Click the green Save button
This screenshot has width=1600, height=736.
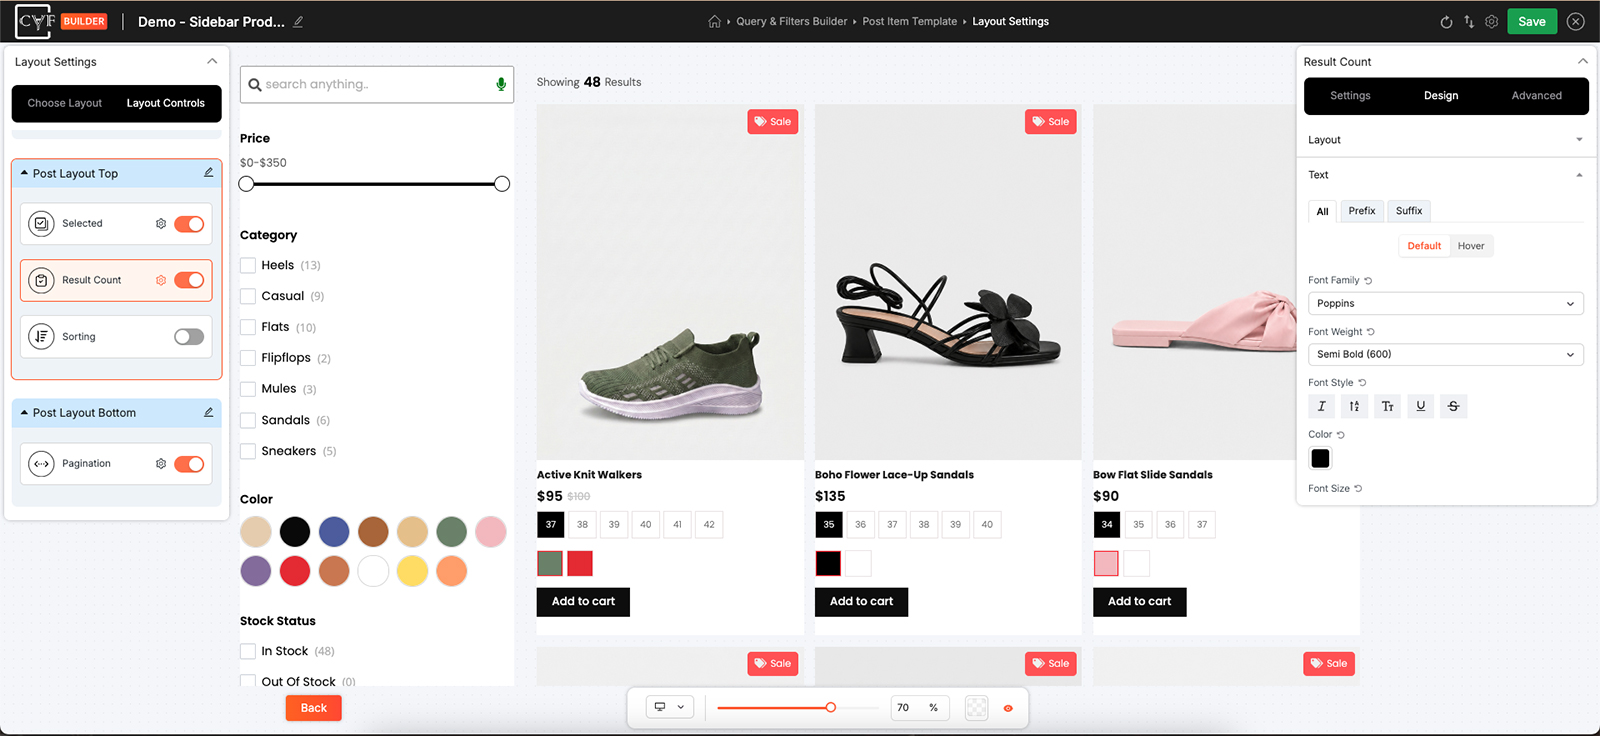(x=1532, y=21)
